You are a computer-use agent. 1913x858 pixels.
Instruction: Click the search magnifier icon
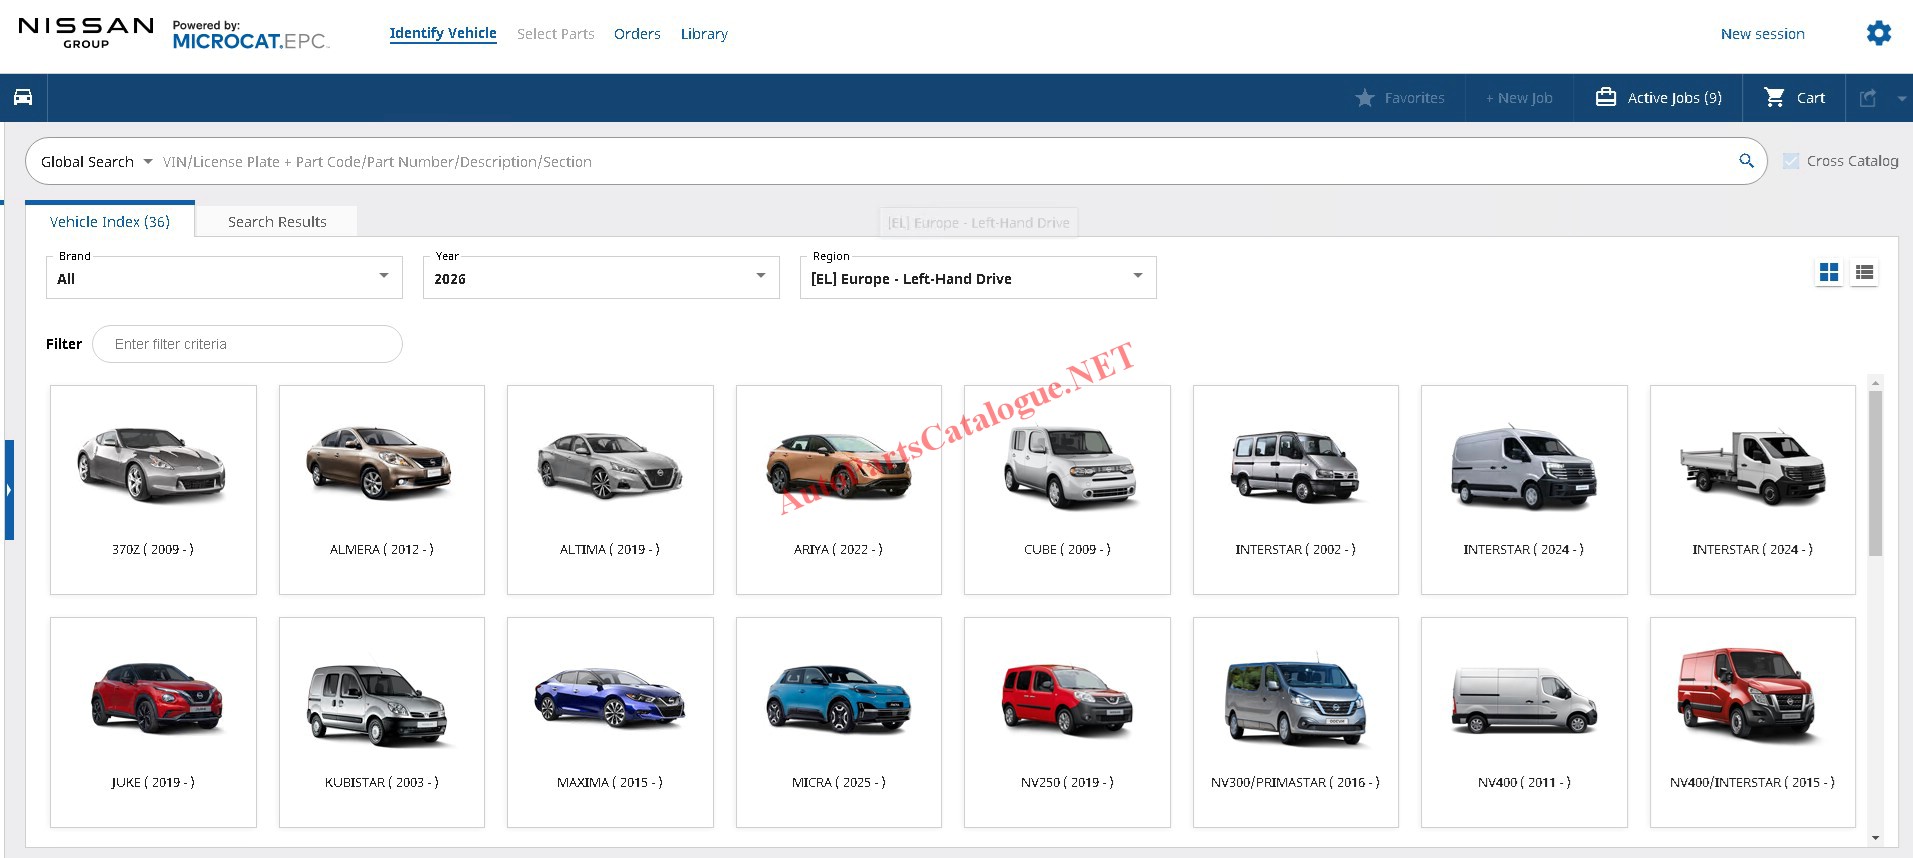[x=1746, y=161]
